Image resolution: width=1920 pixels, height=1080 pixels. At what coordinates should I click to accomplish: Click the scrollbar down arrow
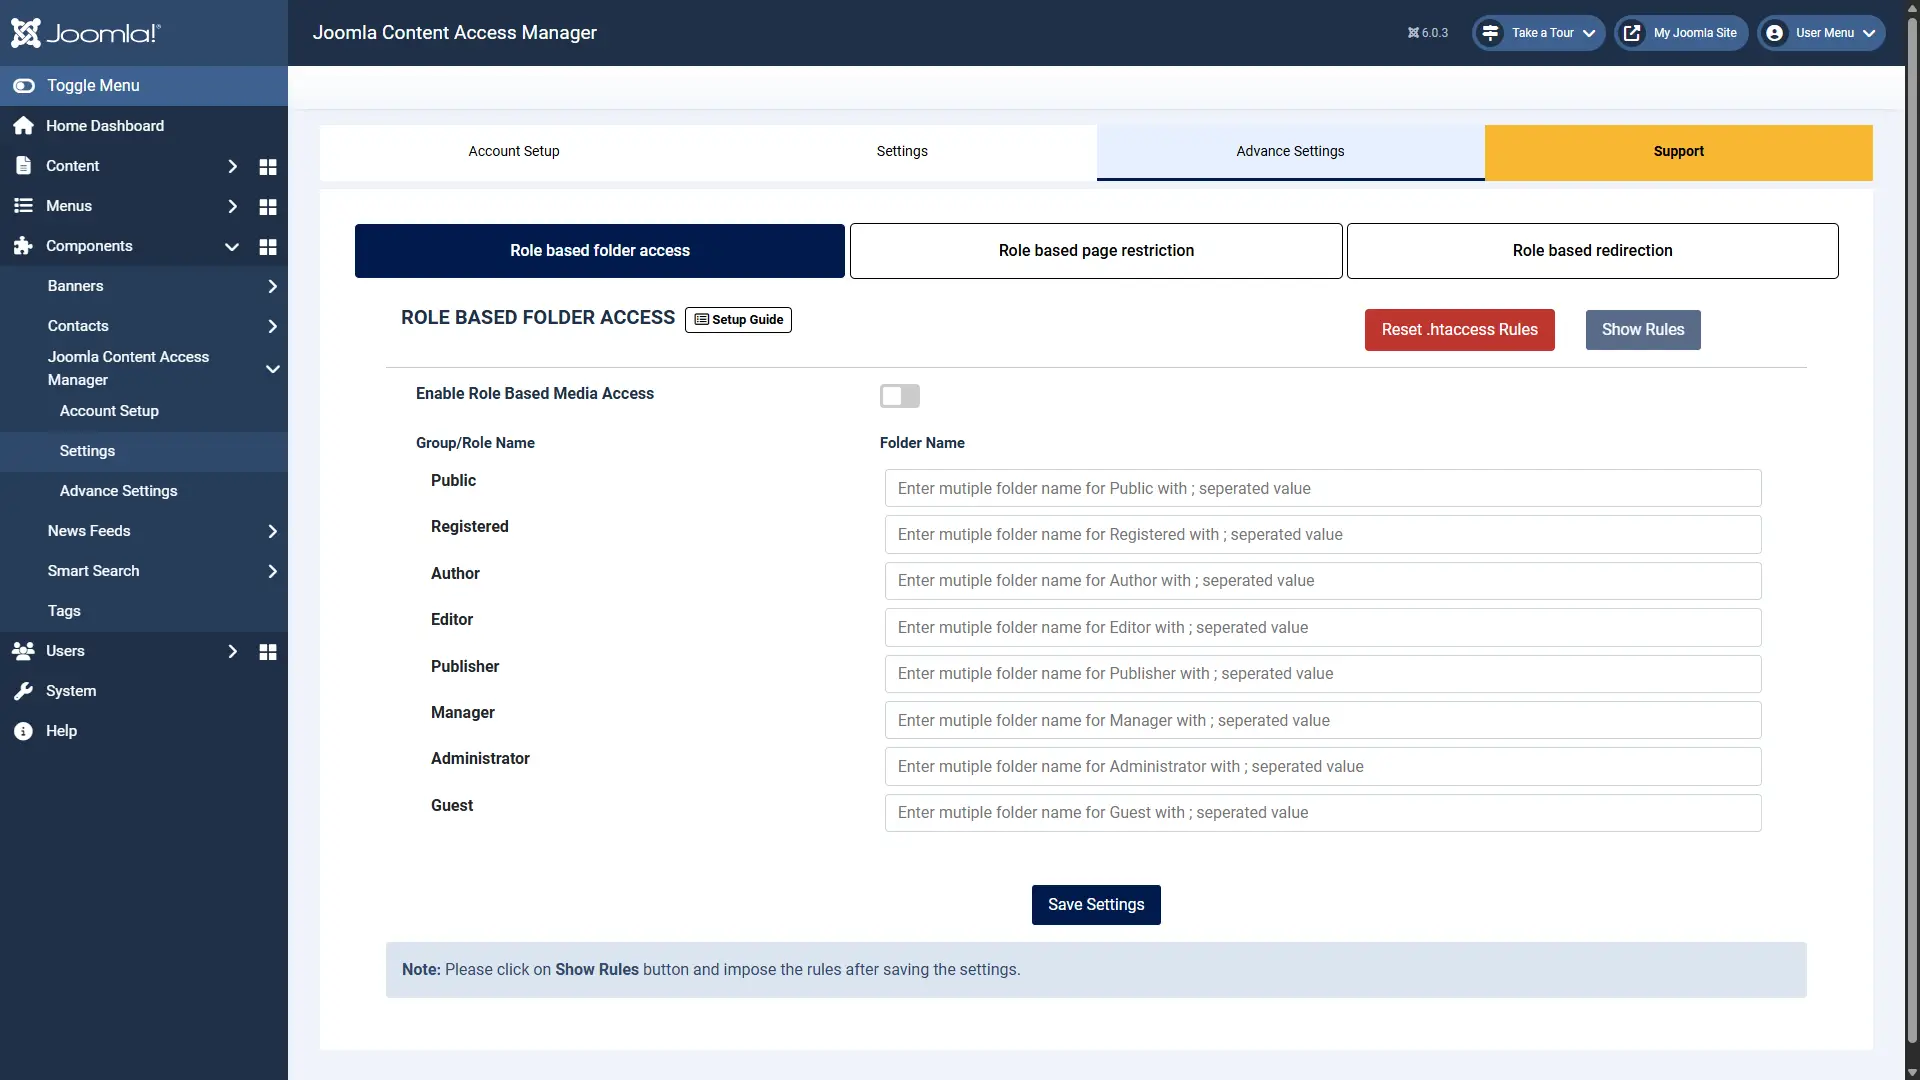click(x=1912, y=1072)
